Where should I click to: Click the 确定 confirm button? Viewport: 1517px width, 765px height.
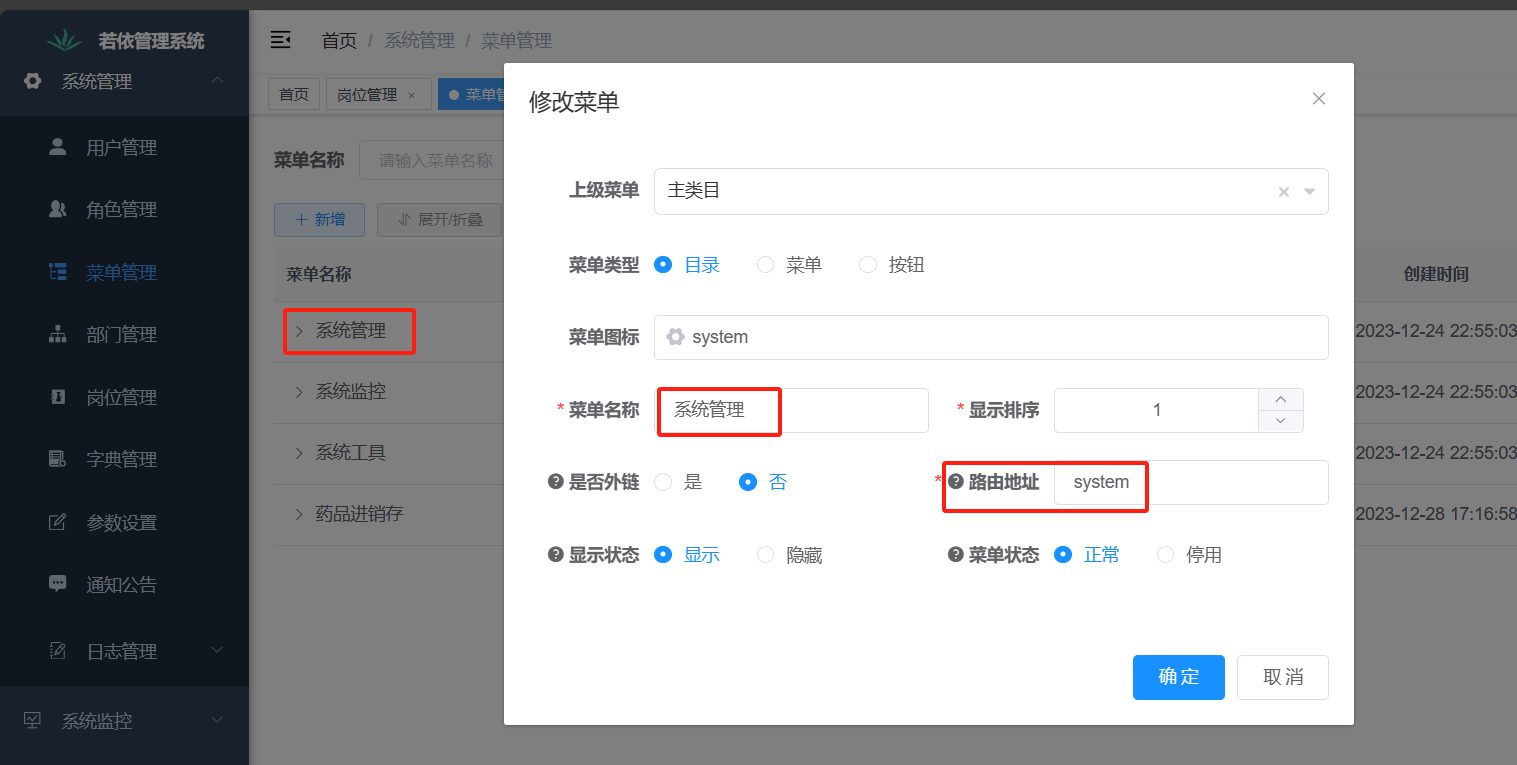coord(1179,677)
